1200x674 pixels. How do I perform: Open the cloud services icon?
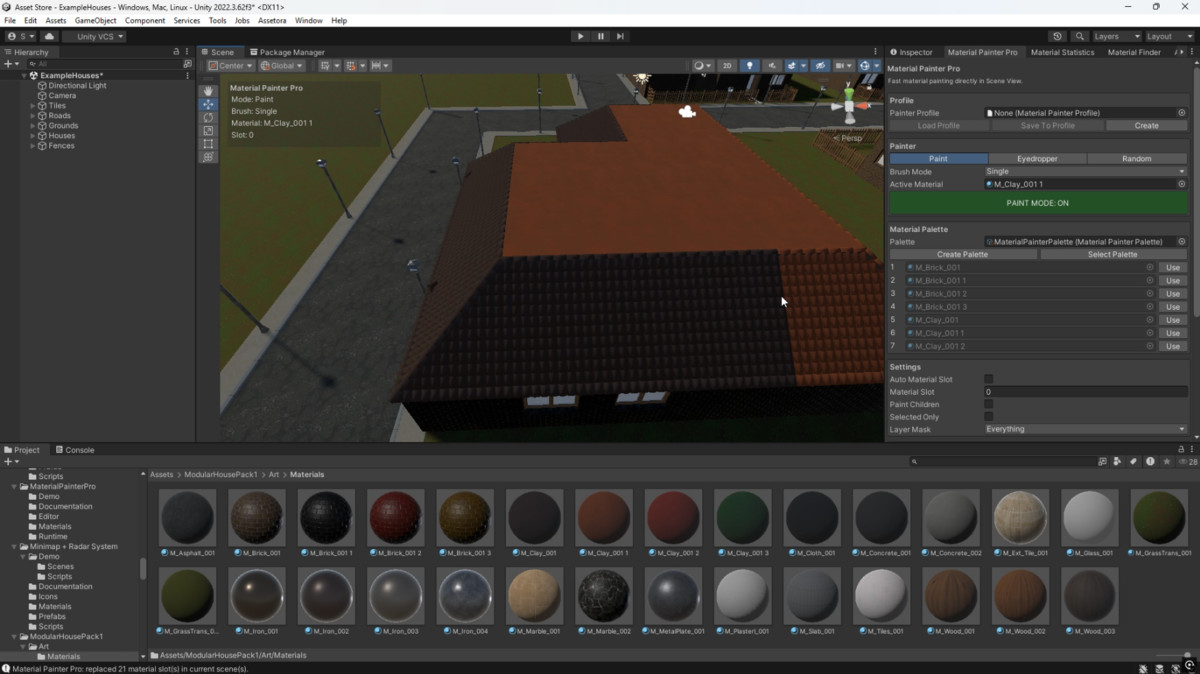49,36
